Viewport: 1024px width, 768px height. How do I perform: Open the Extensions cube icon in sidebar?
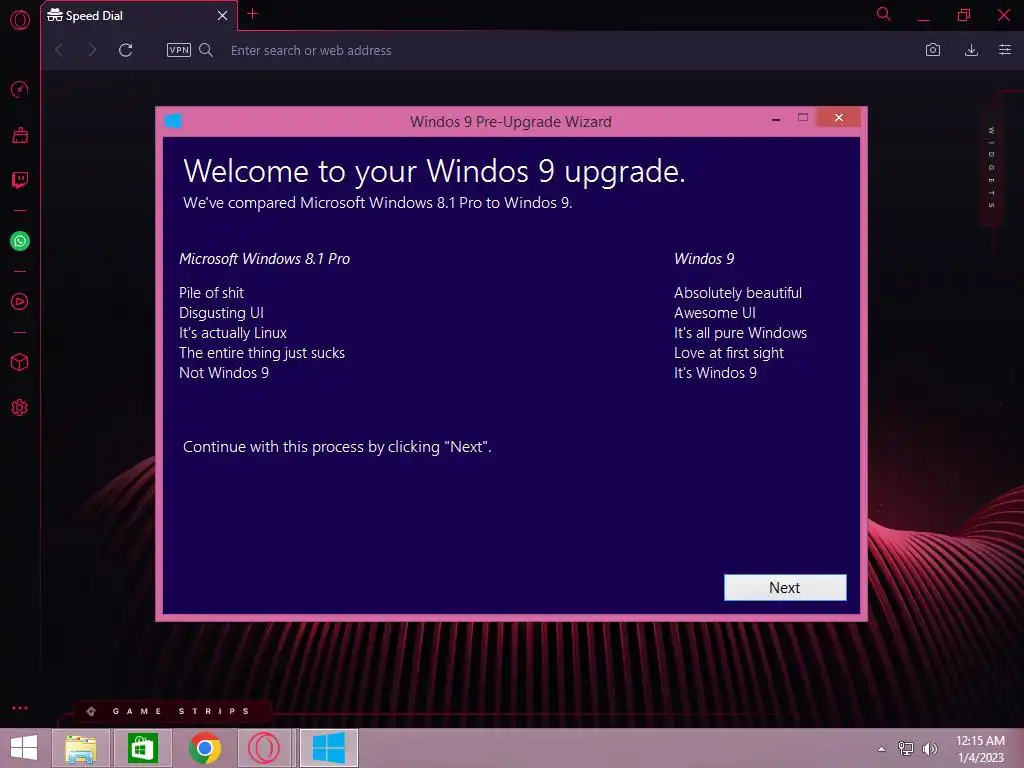click(x=20, y=362)
